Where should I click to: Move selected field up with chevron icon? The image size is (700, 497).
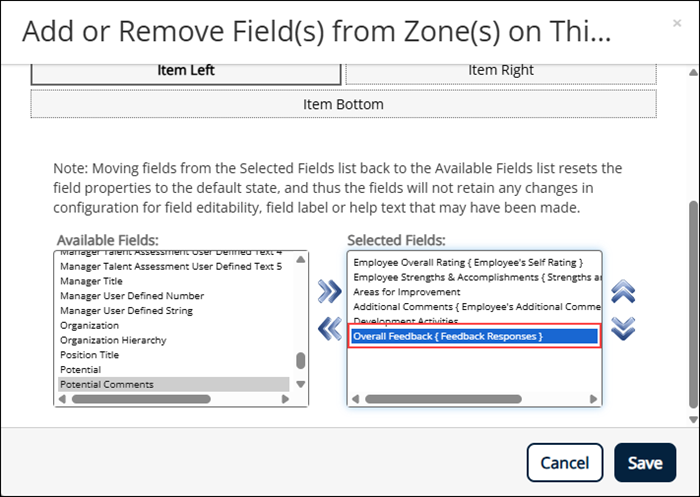(623, 292)
